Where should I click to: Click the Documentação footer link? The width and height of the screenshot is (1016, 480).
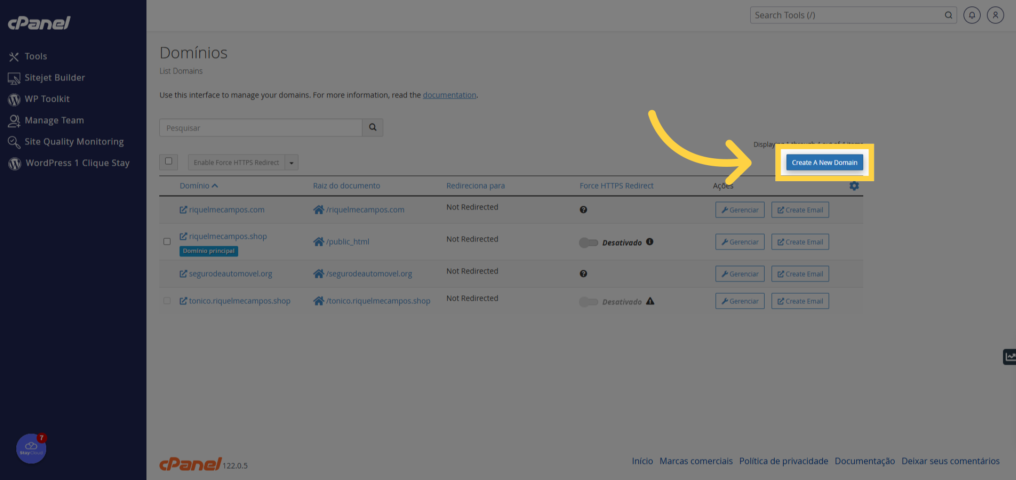865,461
